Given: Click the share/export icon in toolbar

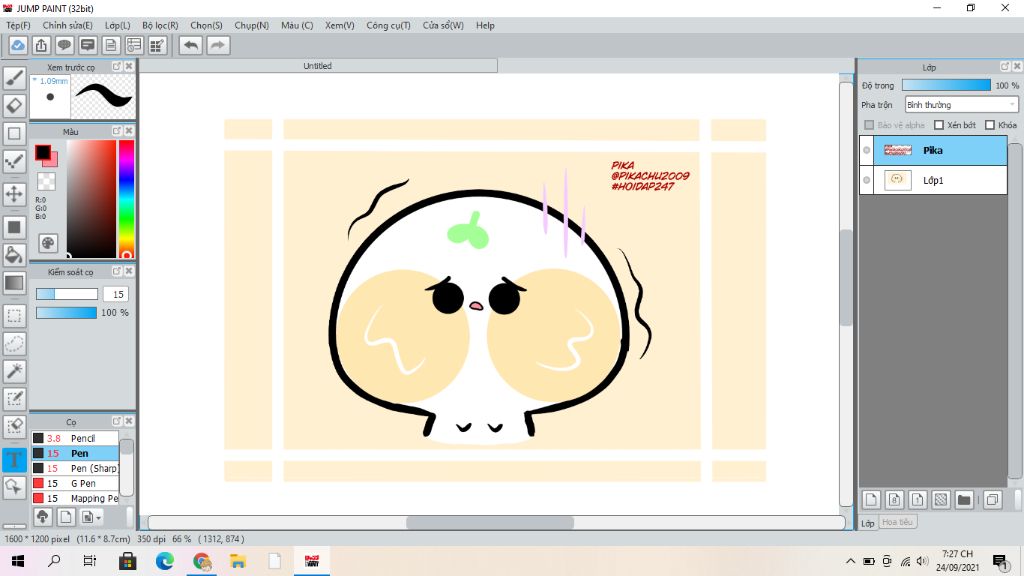Looking at the screenshot, I should [41, 45].
